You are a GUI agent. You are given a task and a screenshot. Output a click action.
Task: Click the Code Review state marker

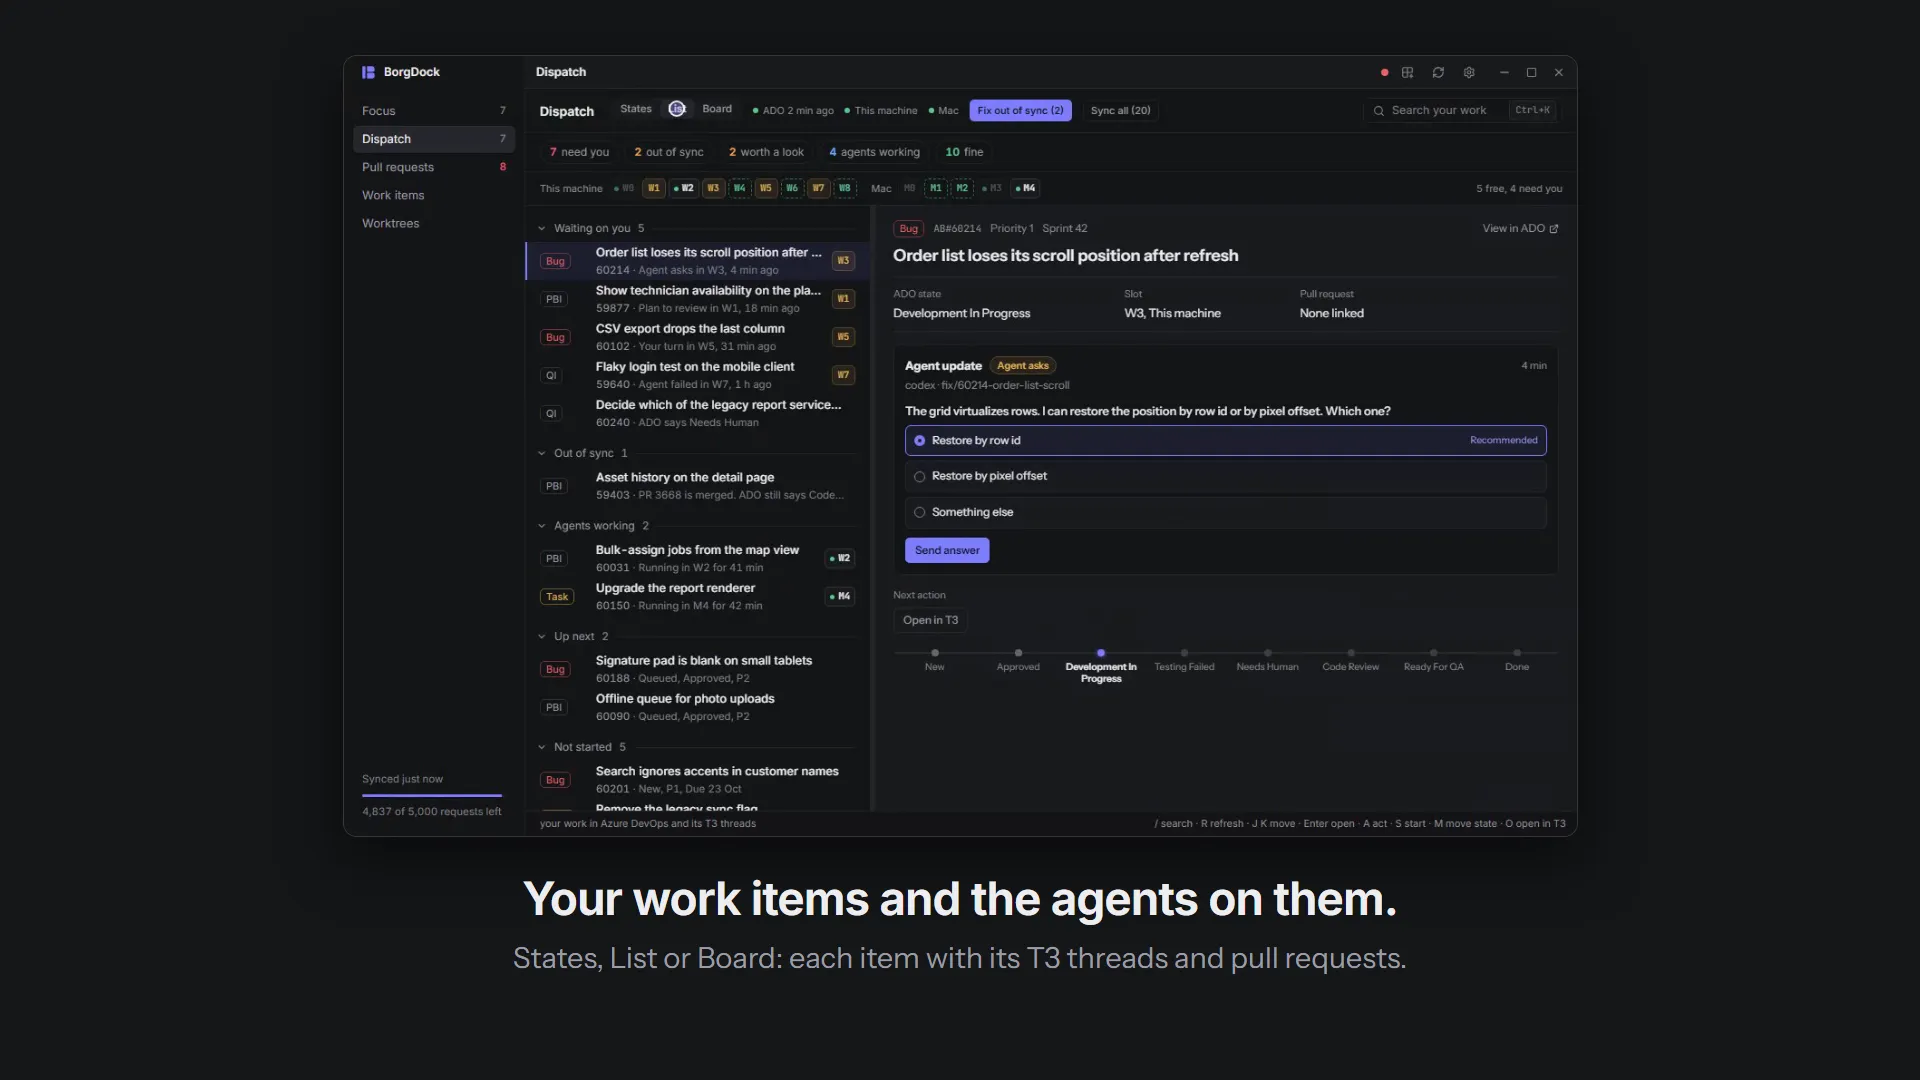click(x=1350, y=653)
